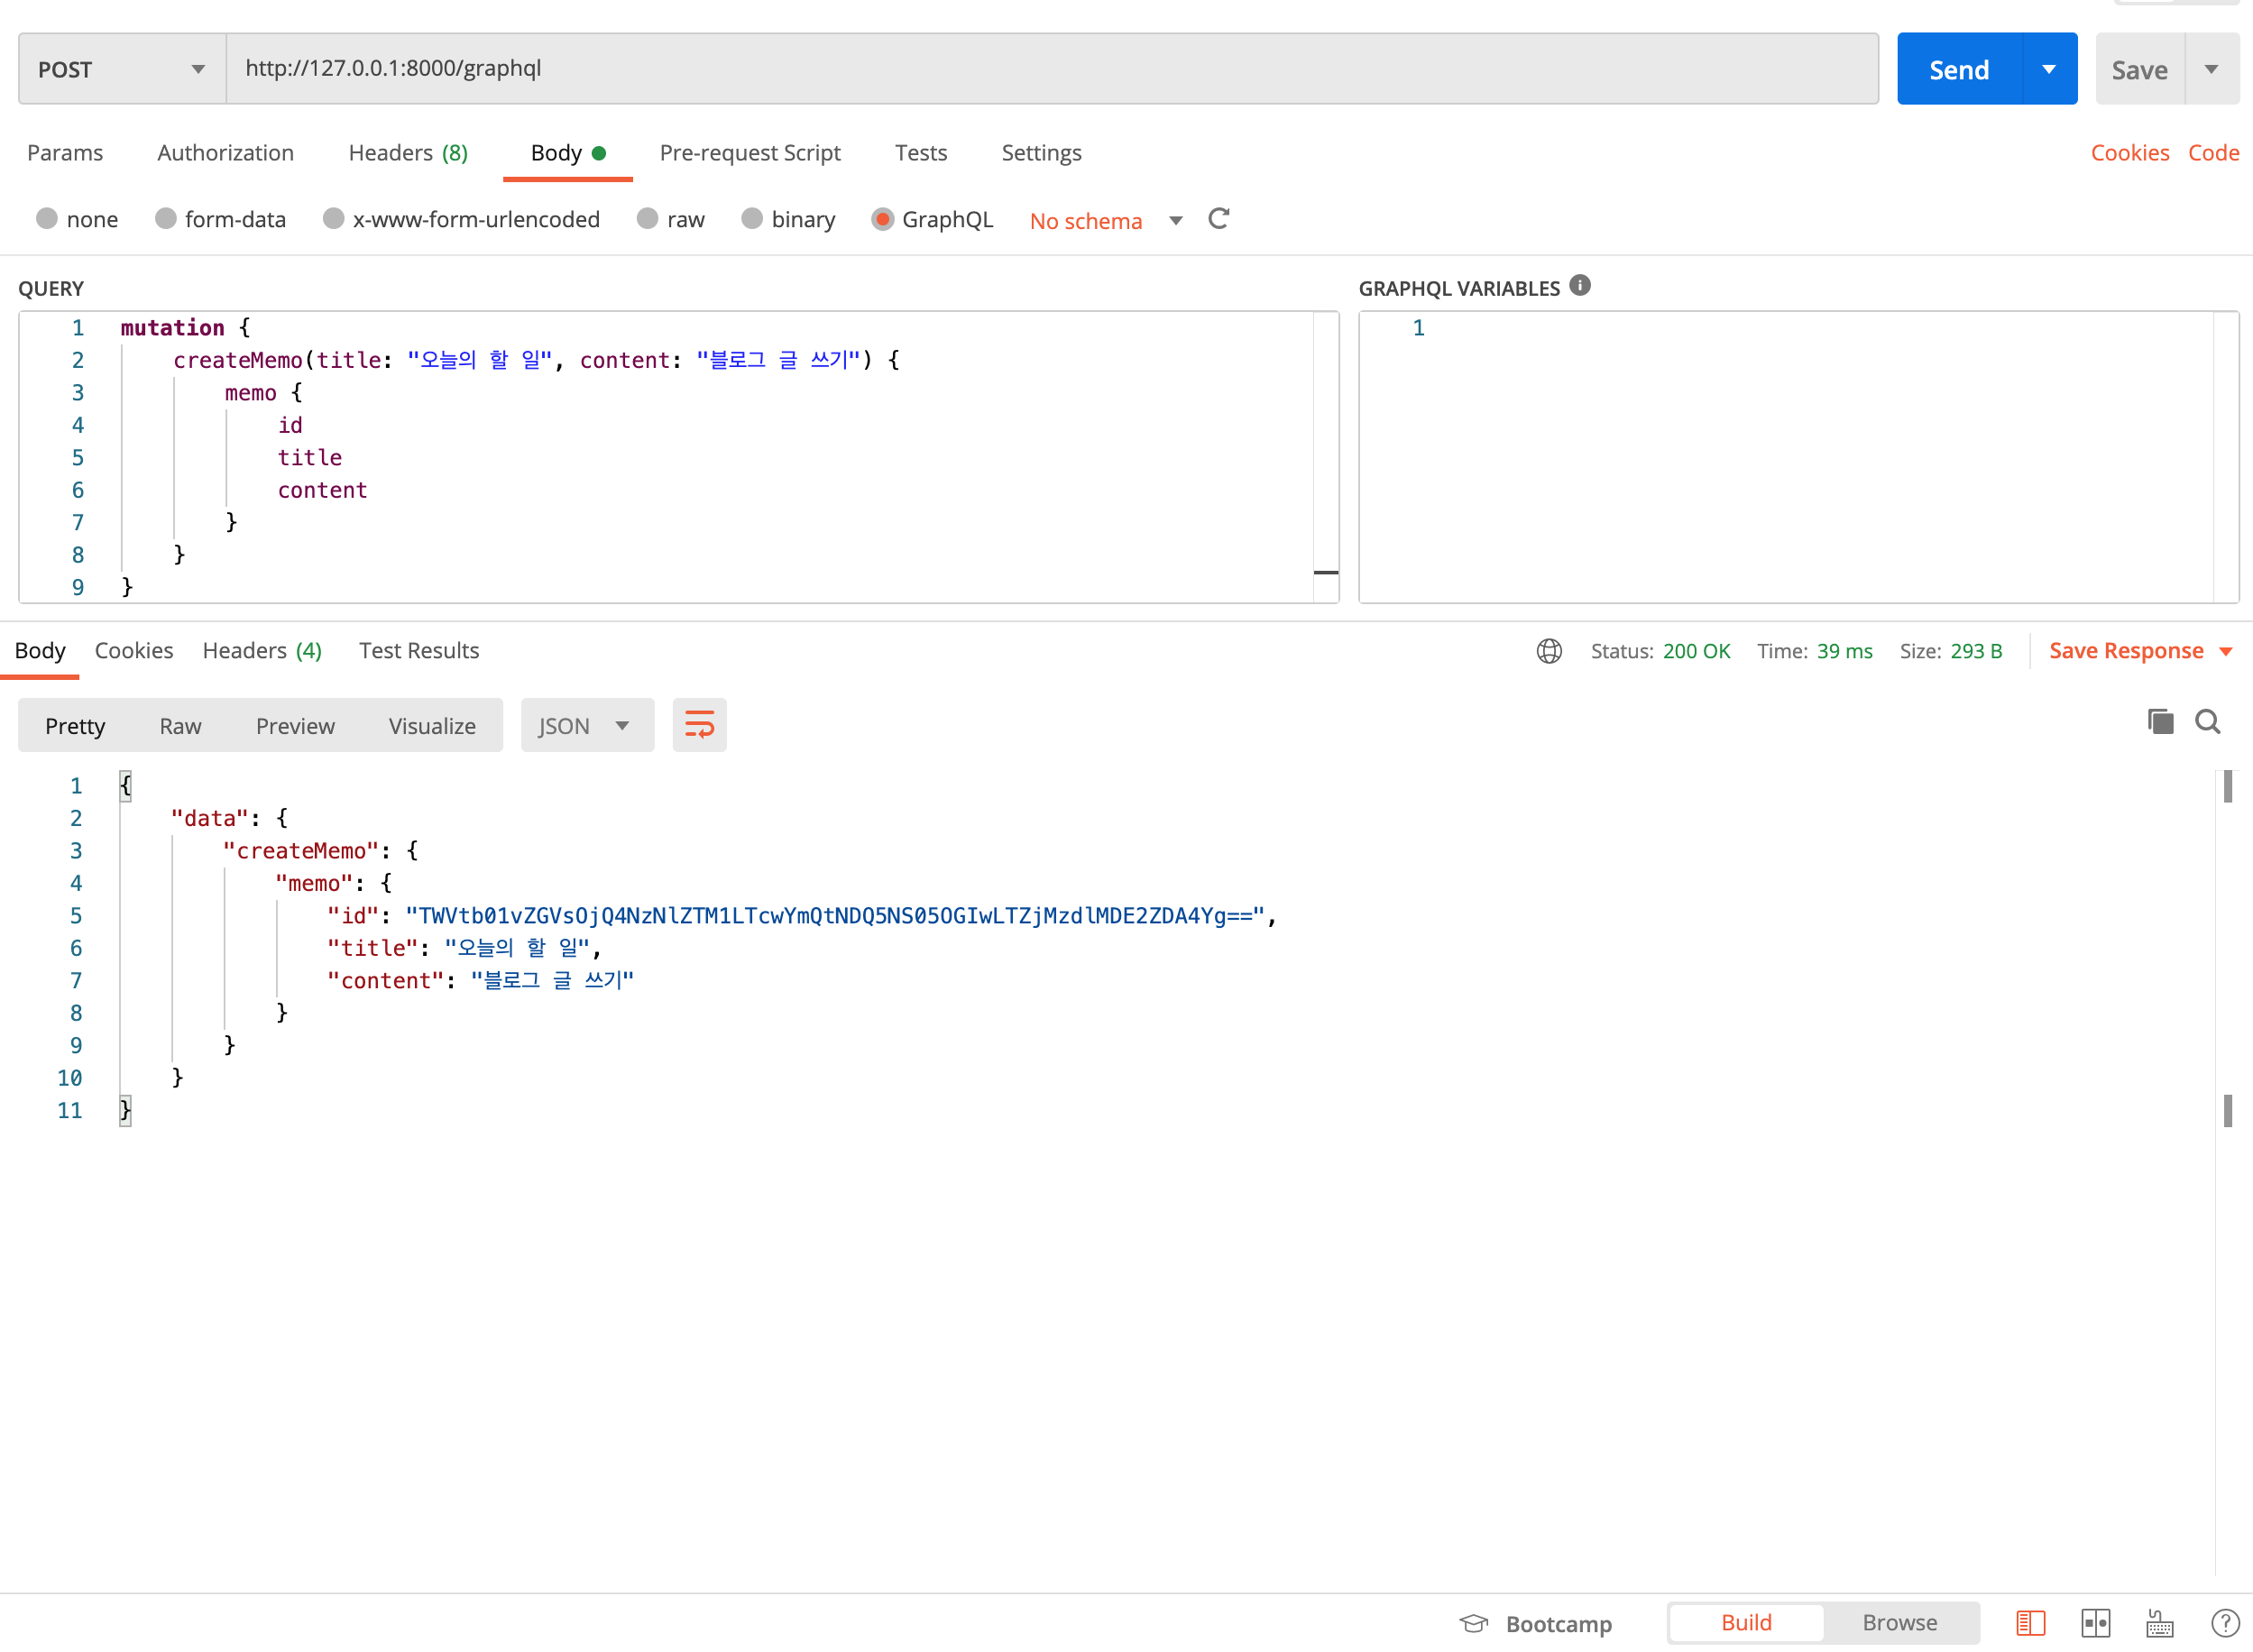Screen dimensions: 2253x1652
Task: Click the GraphQL variables info icon
Action: click(x=1580, y=286)
